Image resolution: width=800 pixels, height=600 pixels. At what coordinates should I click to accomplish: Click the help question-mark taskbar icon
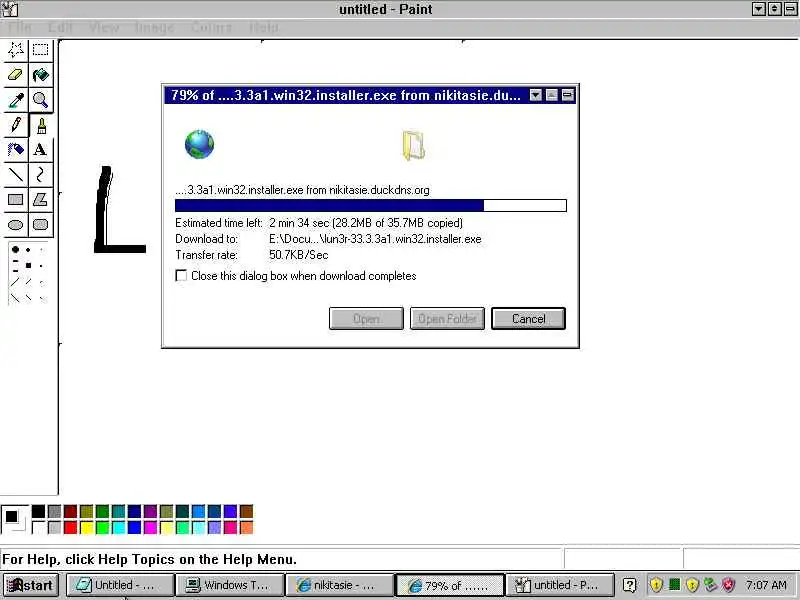coord(630,585)
